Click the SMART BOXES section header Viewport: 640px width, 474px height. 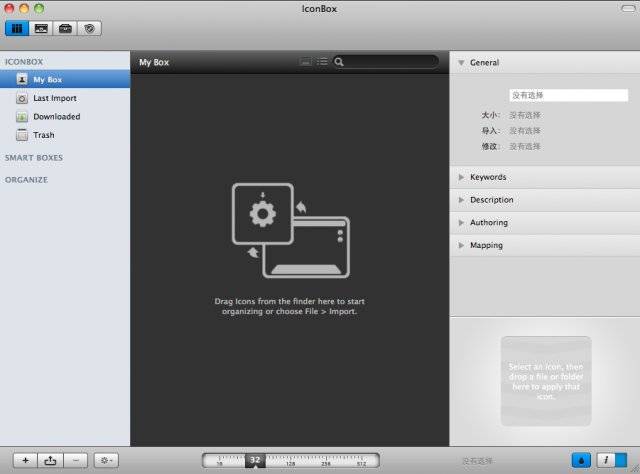tap(34, 158)
